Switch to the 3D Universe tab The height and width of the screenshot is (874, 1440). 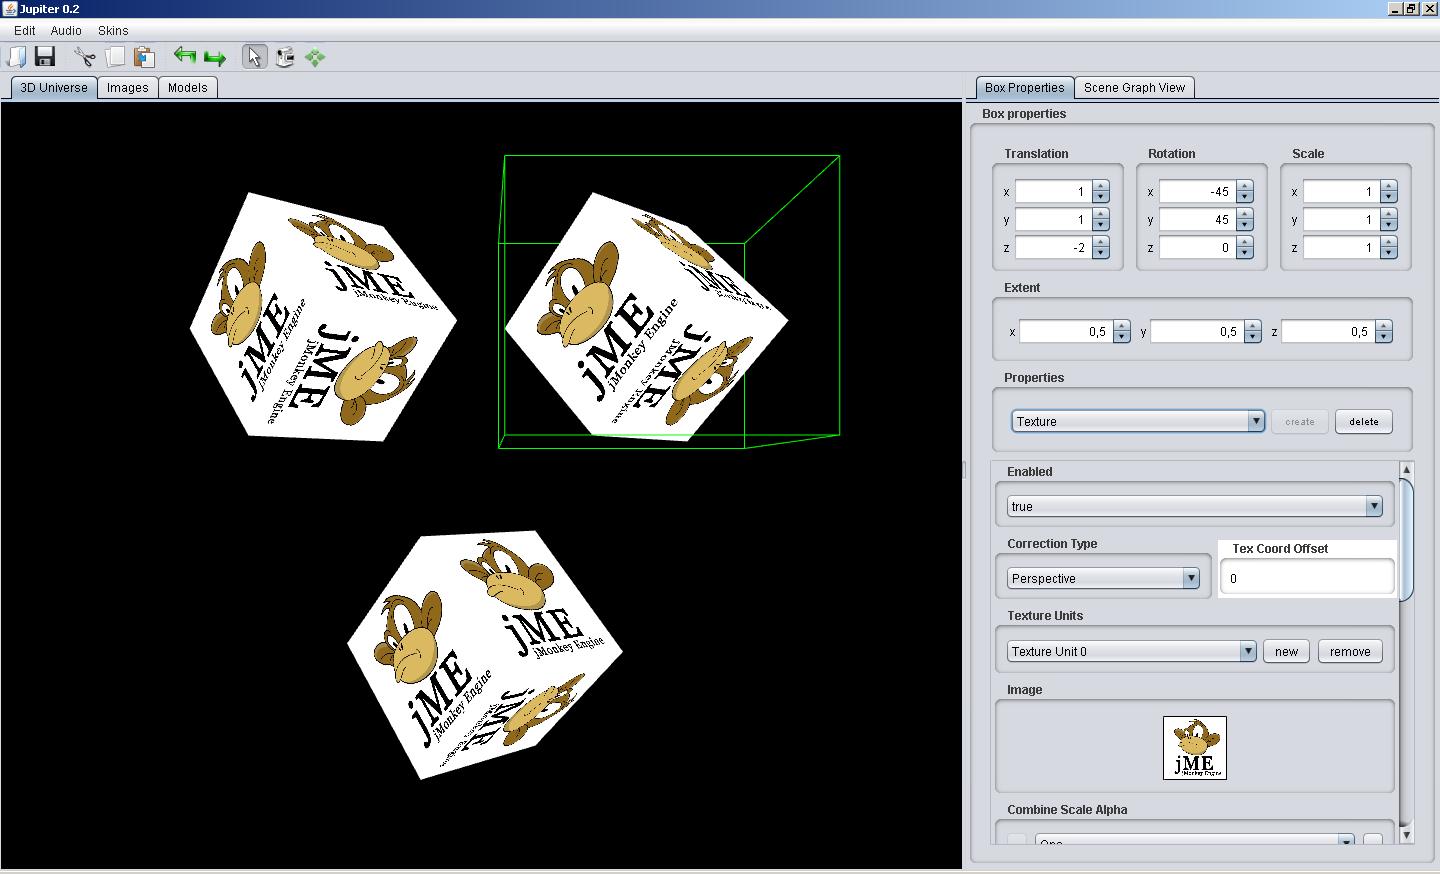coord(54,87)
